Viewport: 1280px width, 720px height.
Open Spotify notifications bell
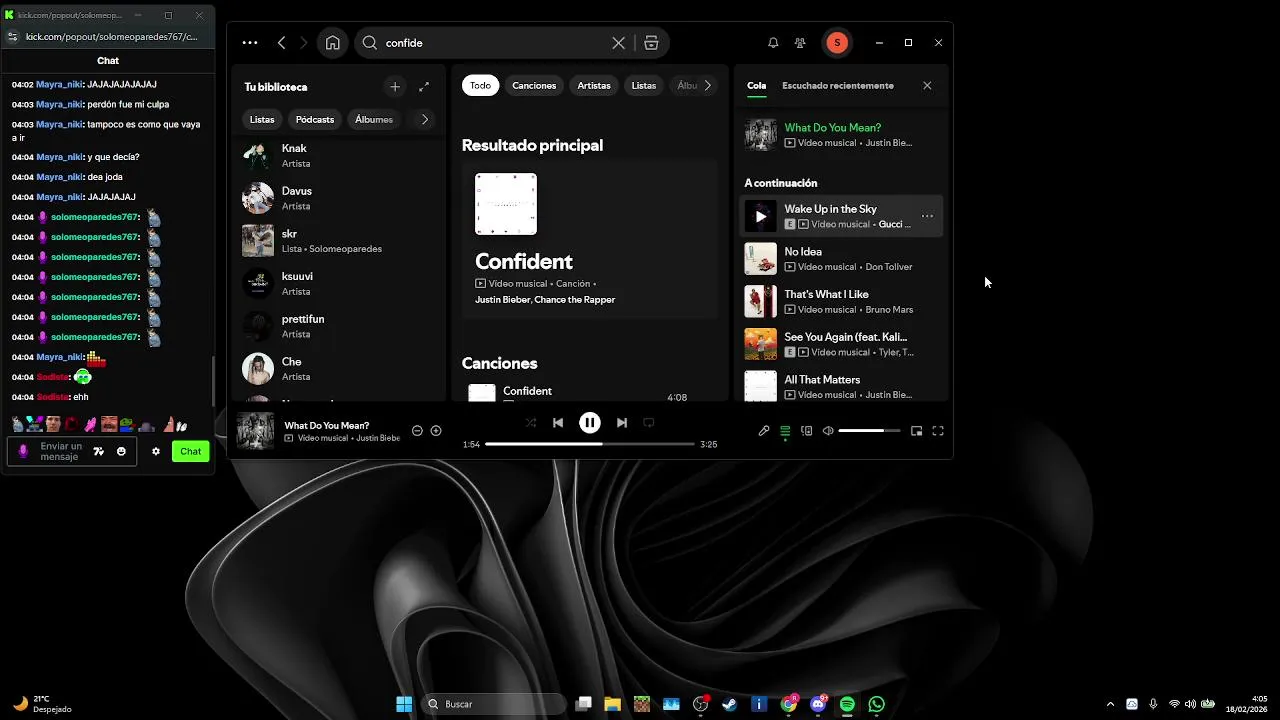pyautogui.click(x=773, y=43)
